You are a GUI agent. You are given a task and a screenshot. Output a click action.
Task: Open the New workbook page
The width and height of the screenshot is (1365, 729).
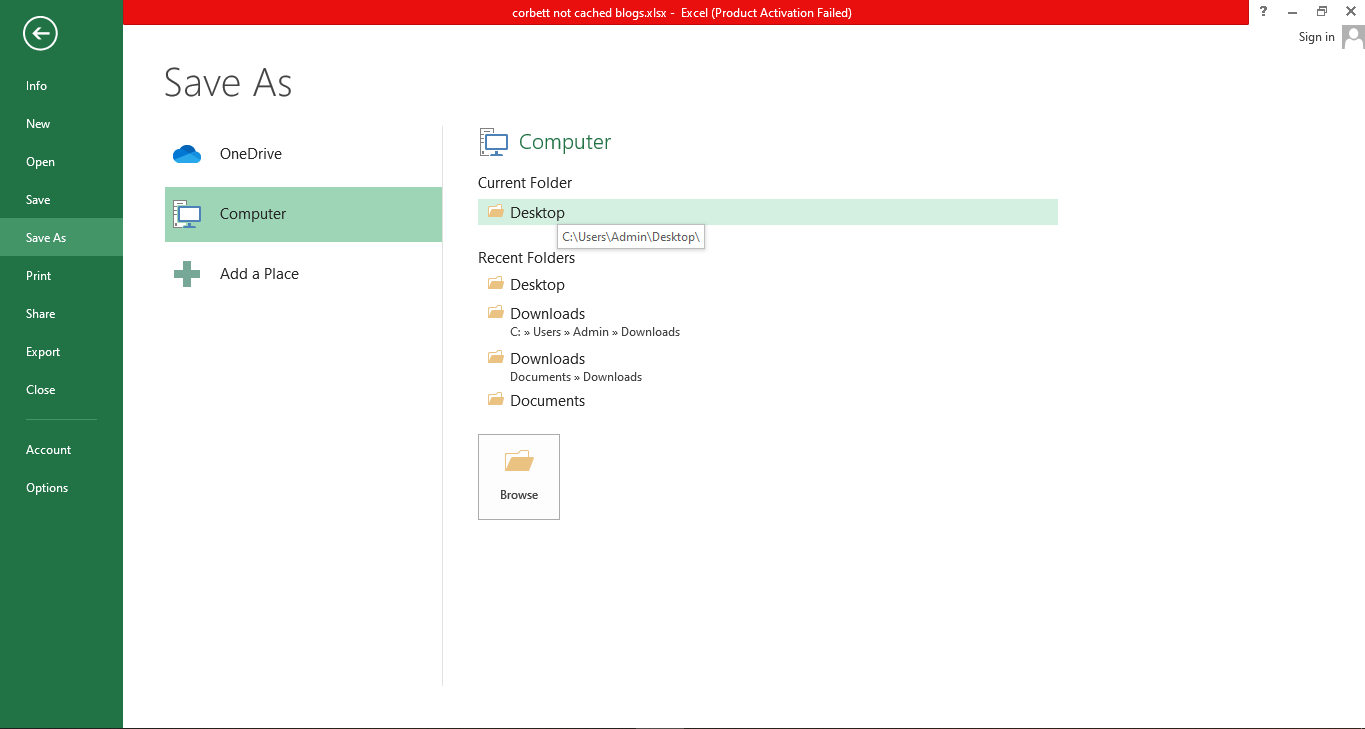[61, 124]
